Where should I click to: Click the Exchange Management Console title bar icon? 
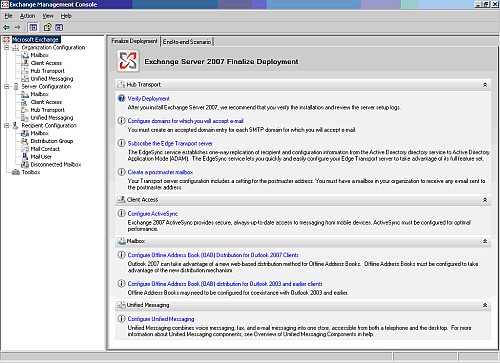point(5,4)
